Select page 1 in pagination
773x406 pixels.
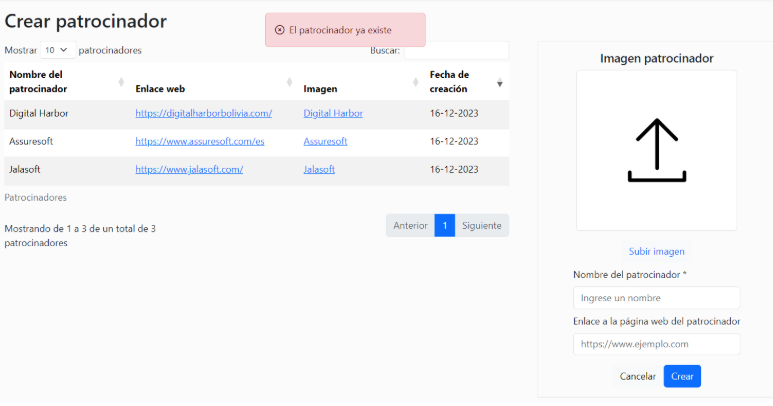coord(445,225)
